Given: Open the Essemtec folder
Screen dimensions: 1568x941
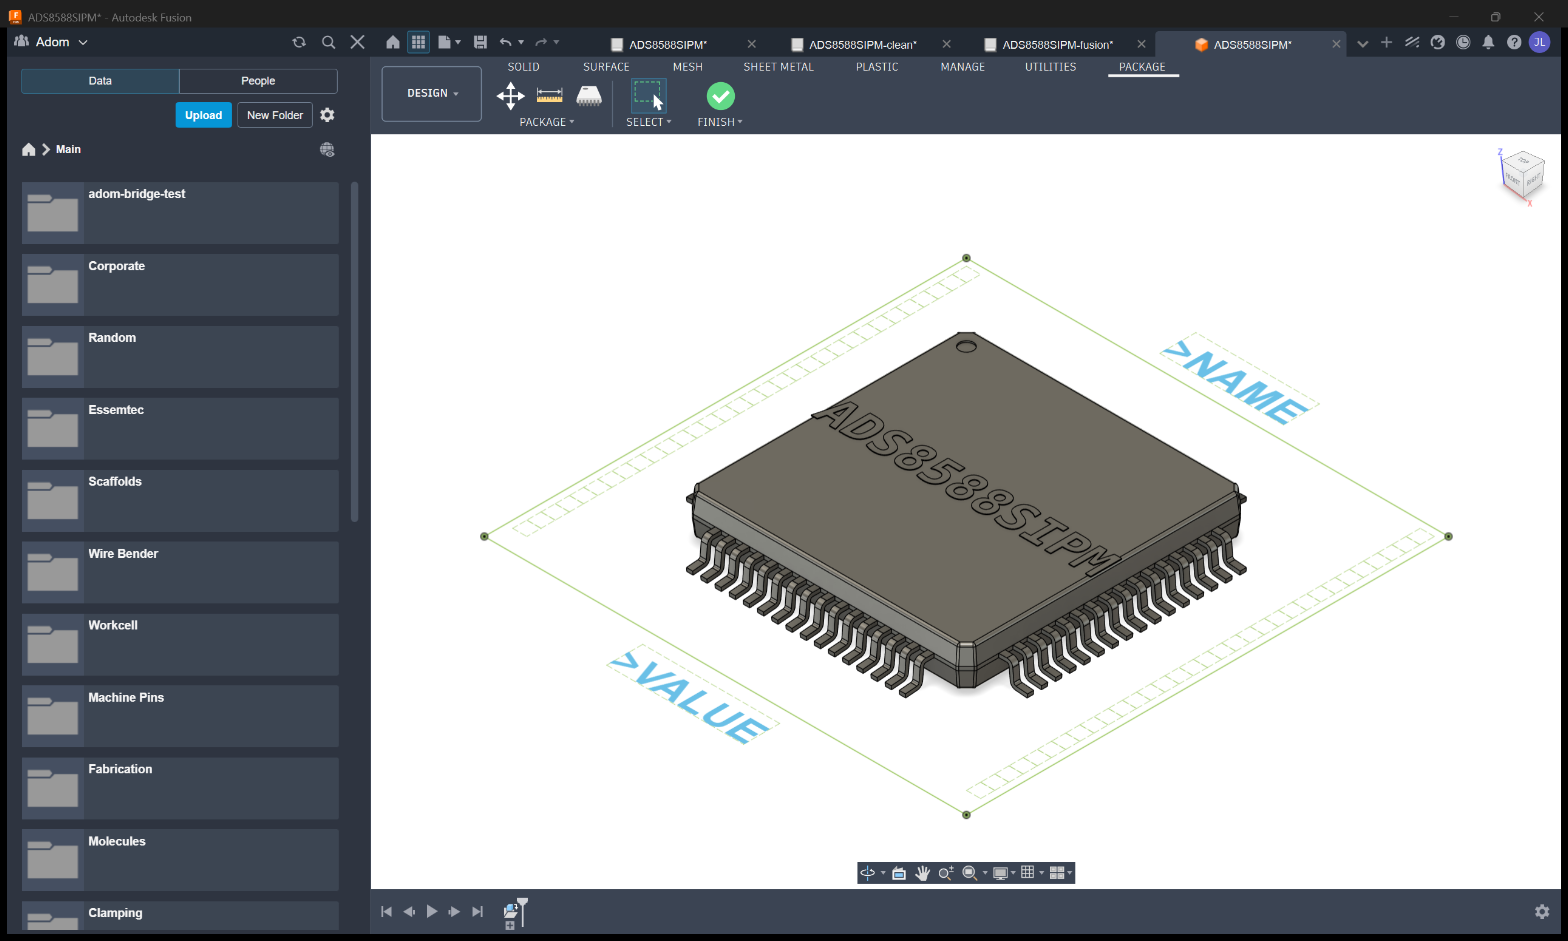Looking at the screenshot, I should point(180,429).
